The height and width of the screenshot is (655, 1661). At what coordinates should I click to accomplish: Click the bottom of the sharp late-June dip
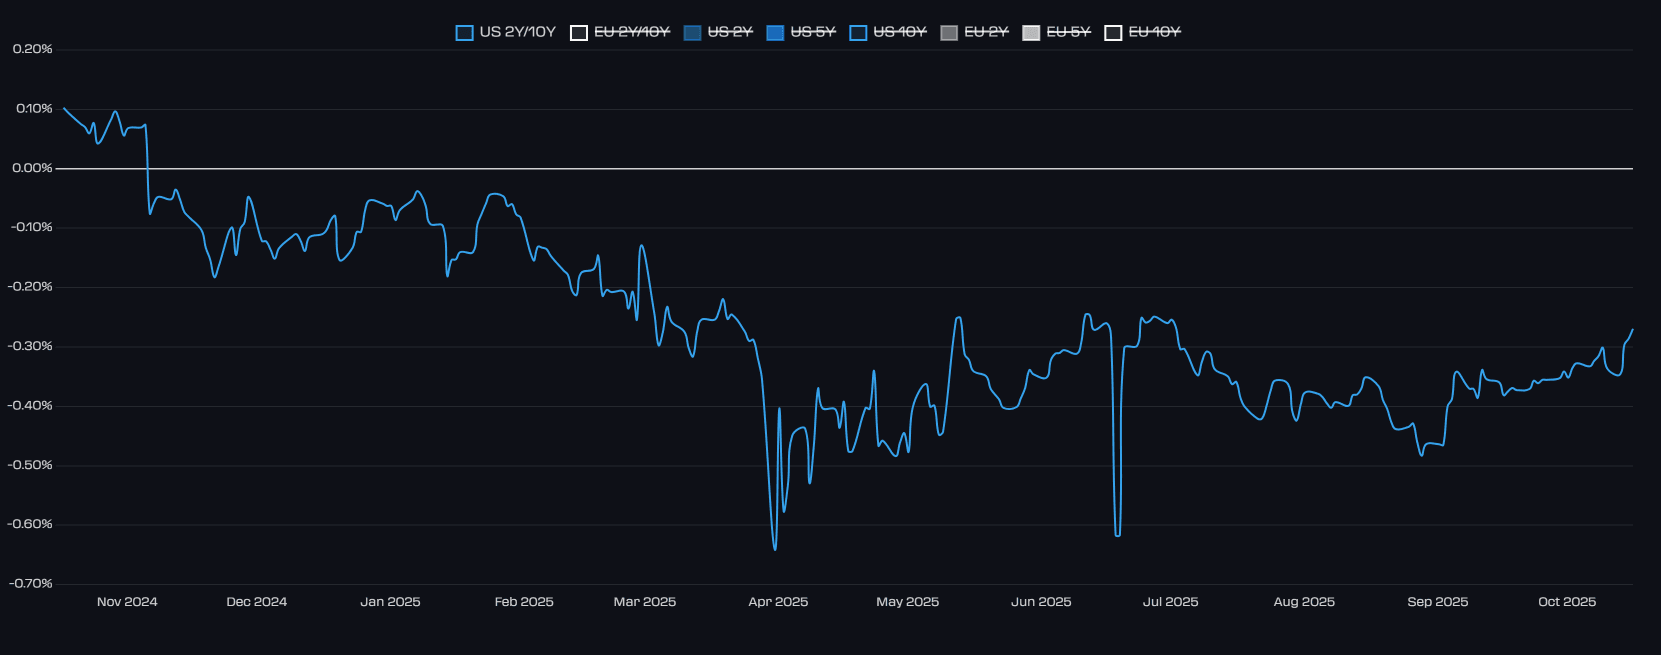(x=1117, y=535)
